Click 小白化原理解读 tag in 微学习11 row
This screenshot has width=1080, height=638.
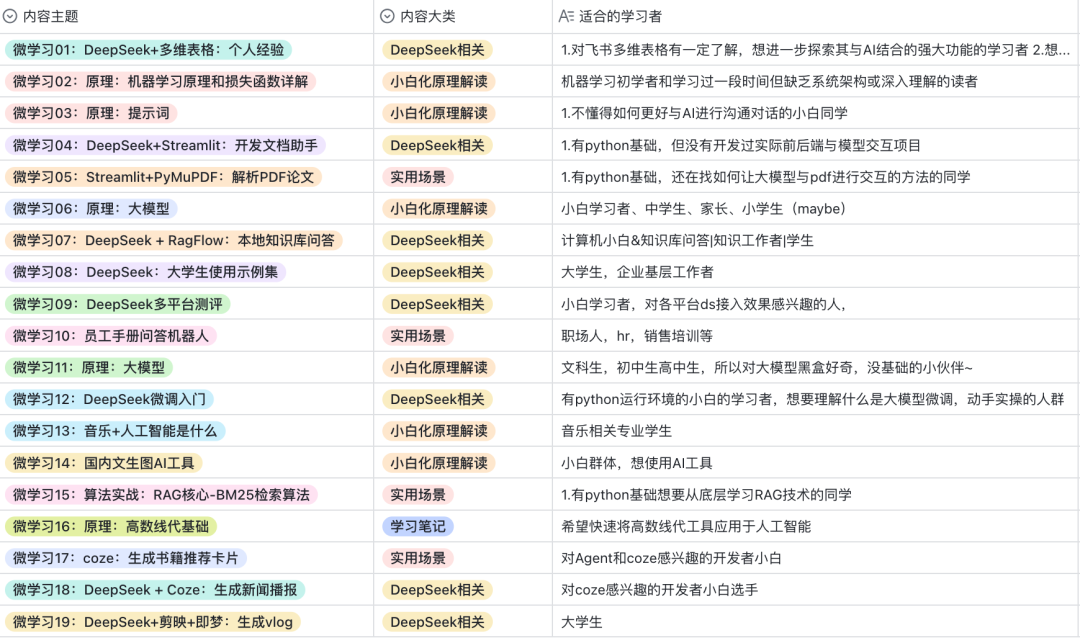(439, 367)
